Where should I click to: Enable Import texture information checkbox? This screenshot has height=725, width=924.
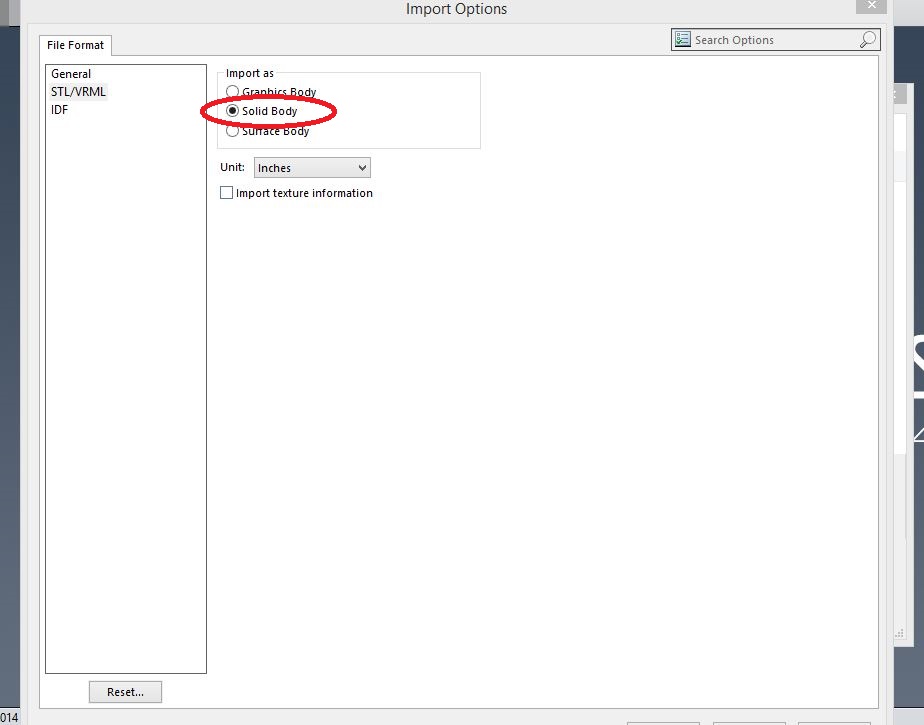[227, 193]
